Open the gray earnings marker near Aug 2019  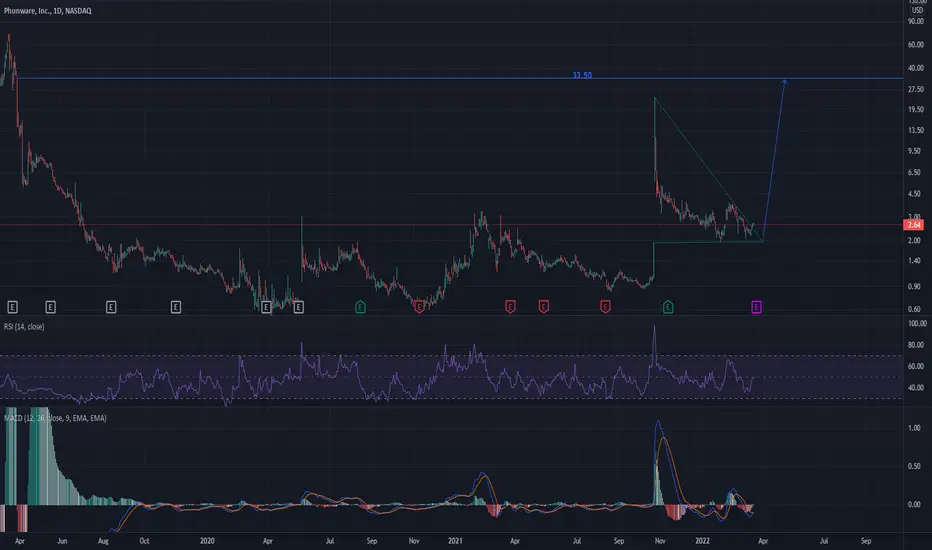click(x=111, y=307)
